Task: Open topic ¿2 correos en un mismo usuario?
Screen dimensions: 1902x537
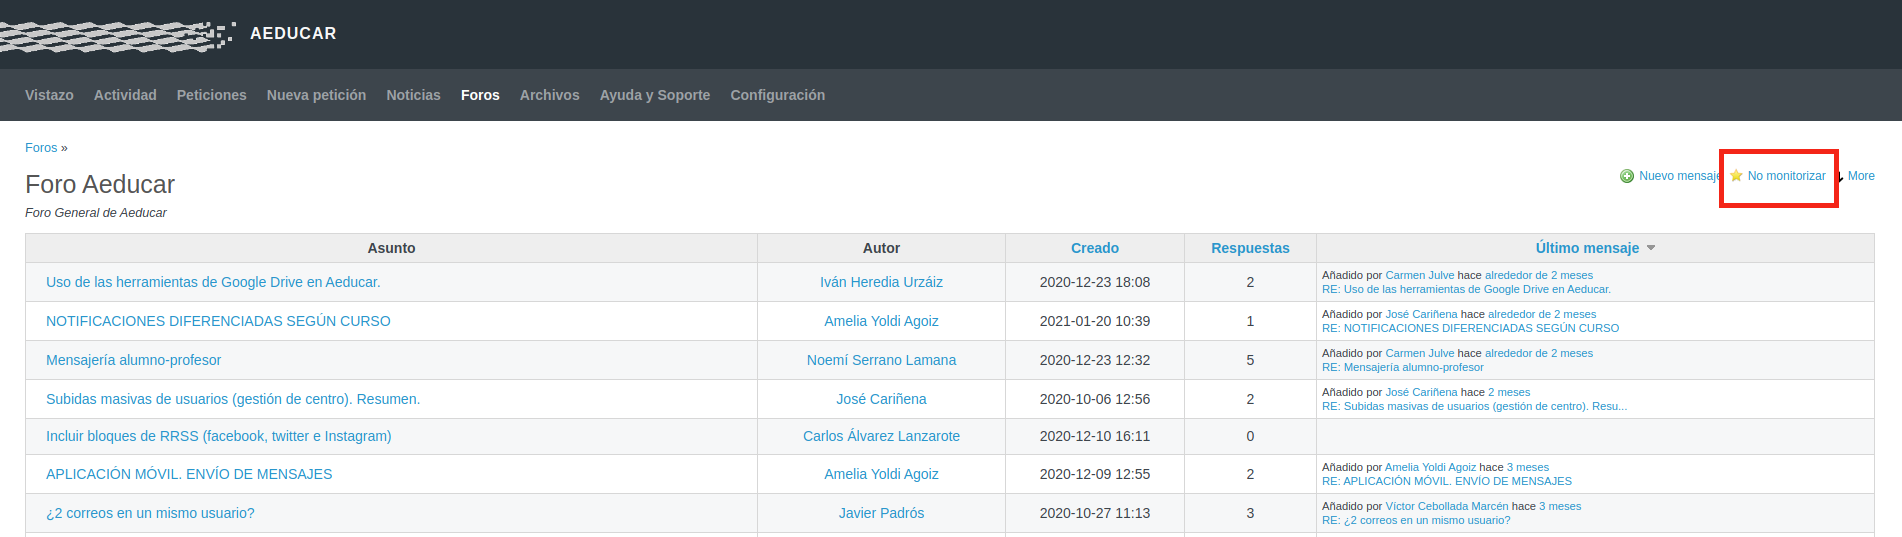Action: tap(150, 513)
